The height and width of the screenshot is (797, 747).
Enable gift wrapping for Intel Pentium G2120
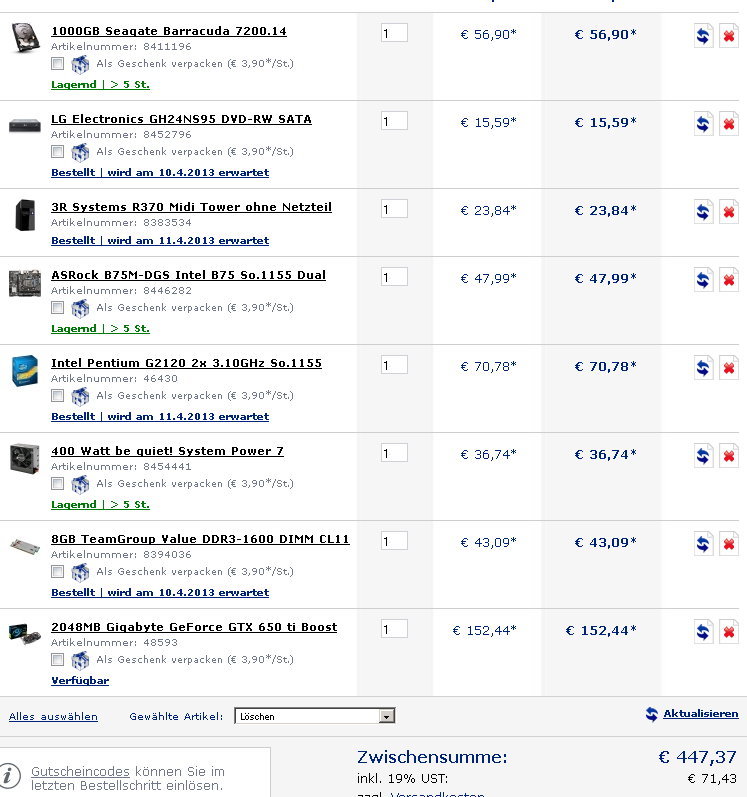coord(57,395)
